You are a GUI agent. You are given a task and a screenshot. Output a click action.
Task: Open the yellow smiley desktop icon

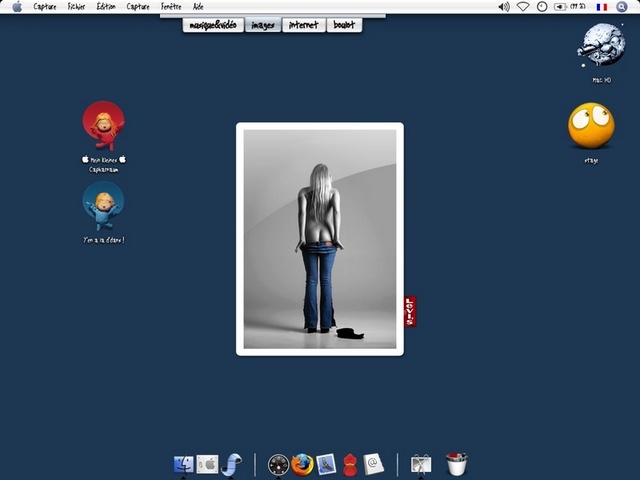click(591, 126)
